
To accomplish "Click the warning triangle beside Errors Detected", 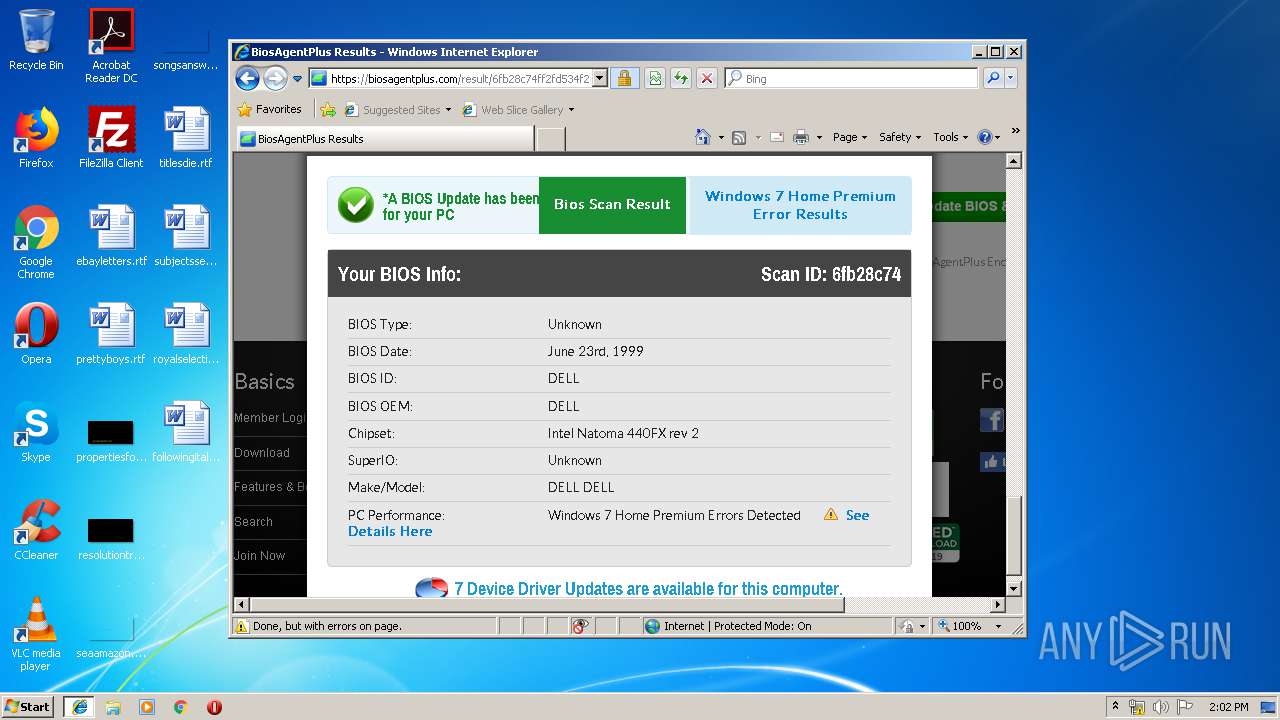I will [x=831, y=514].
